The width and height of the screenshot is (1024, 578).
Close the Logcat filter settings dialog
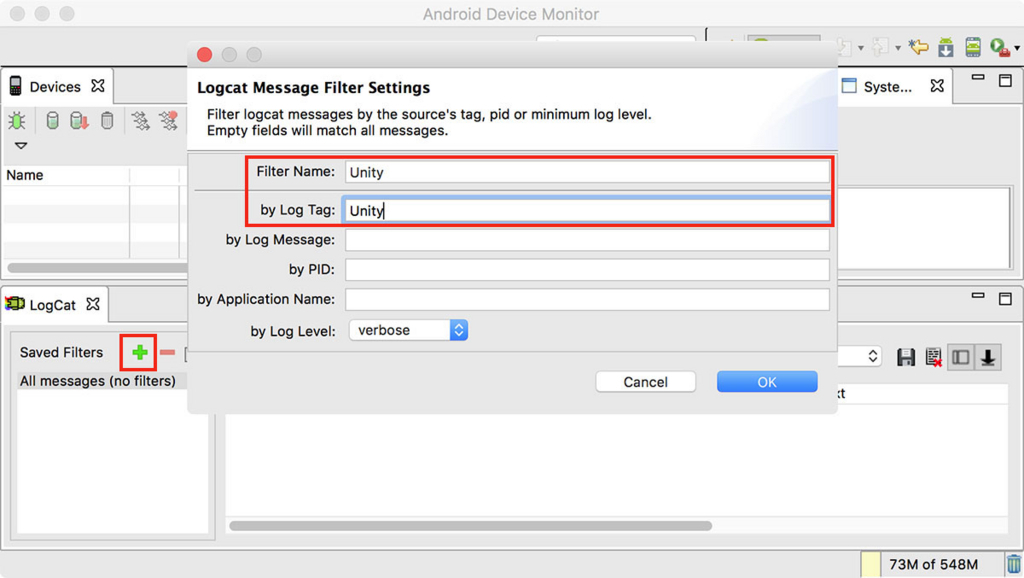tap(204, 55)
